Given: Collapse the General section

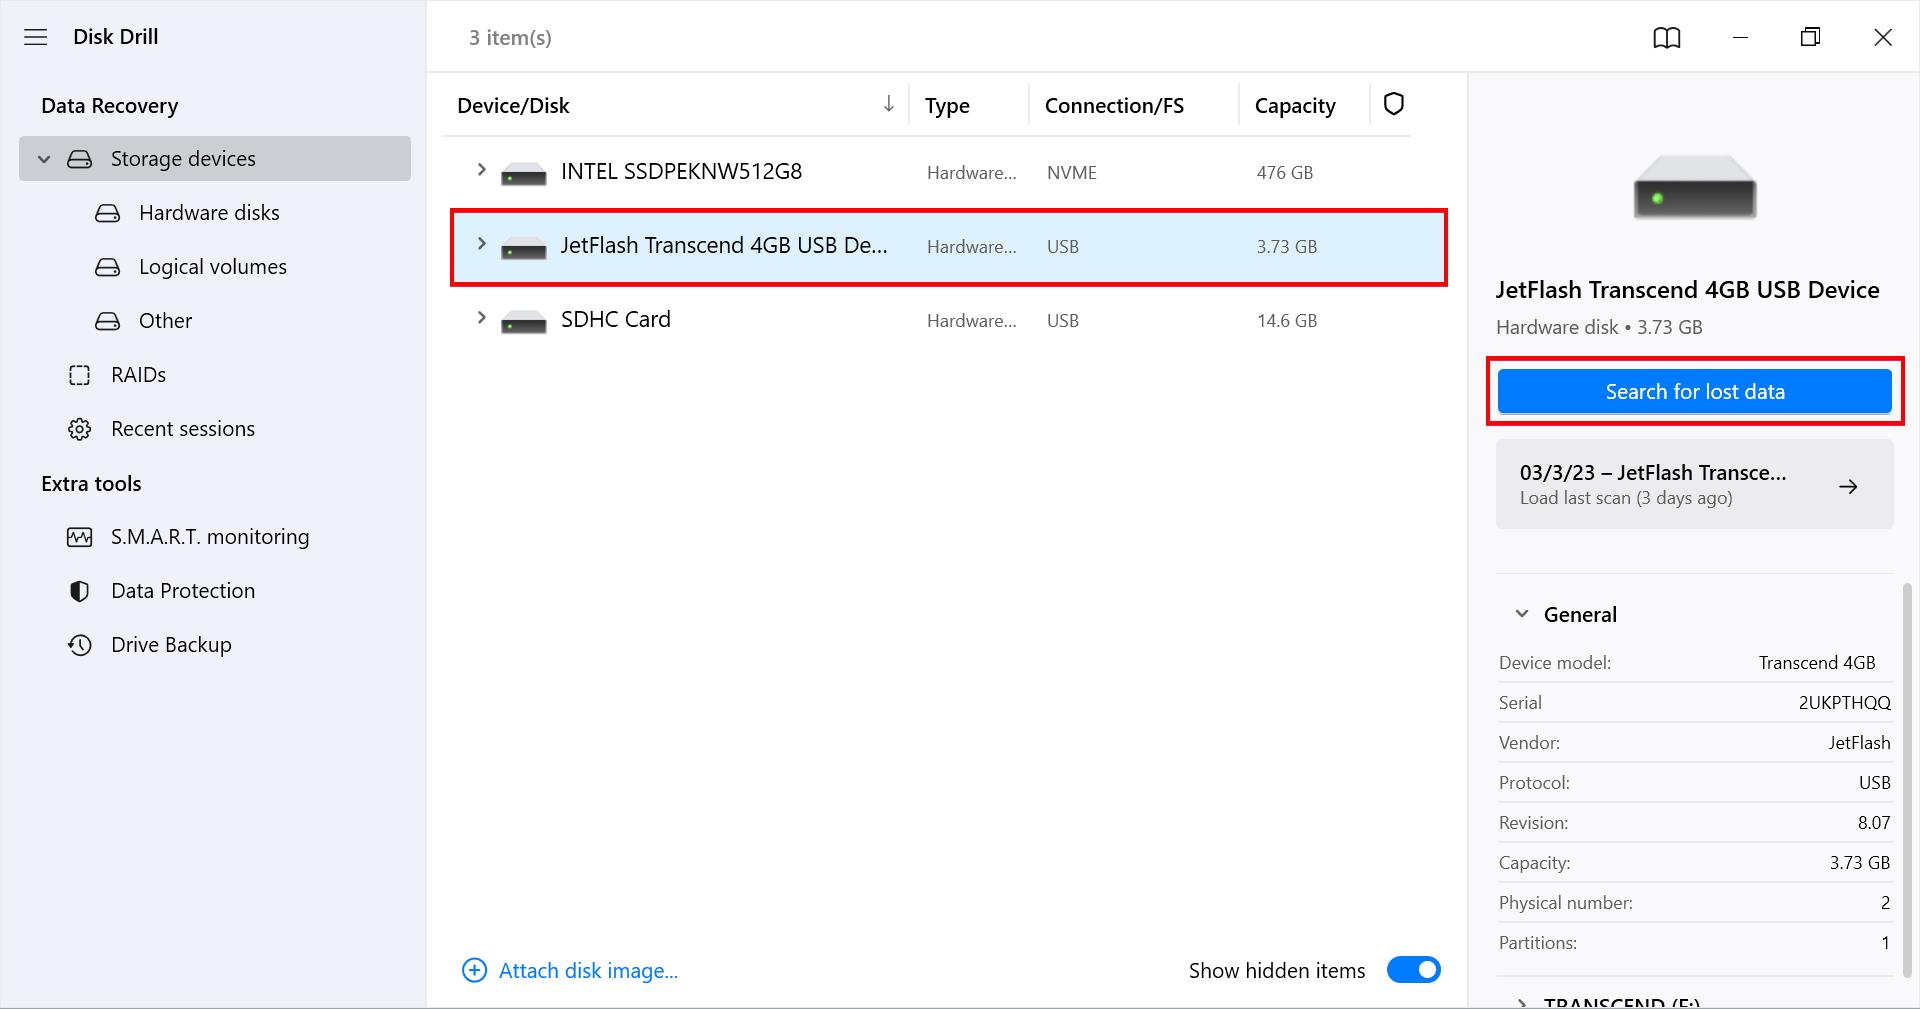Looking at the screenshot, I should click(1522, 614).
